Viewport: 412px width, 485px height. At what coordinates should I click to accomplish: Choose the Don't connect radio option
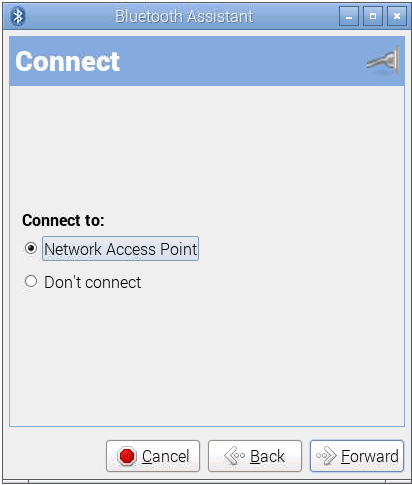pyautogui.click(x=31, y=281)
